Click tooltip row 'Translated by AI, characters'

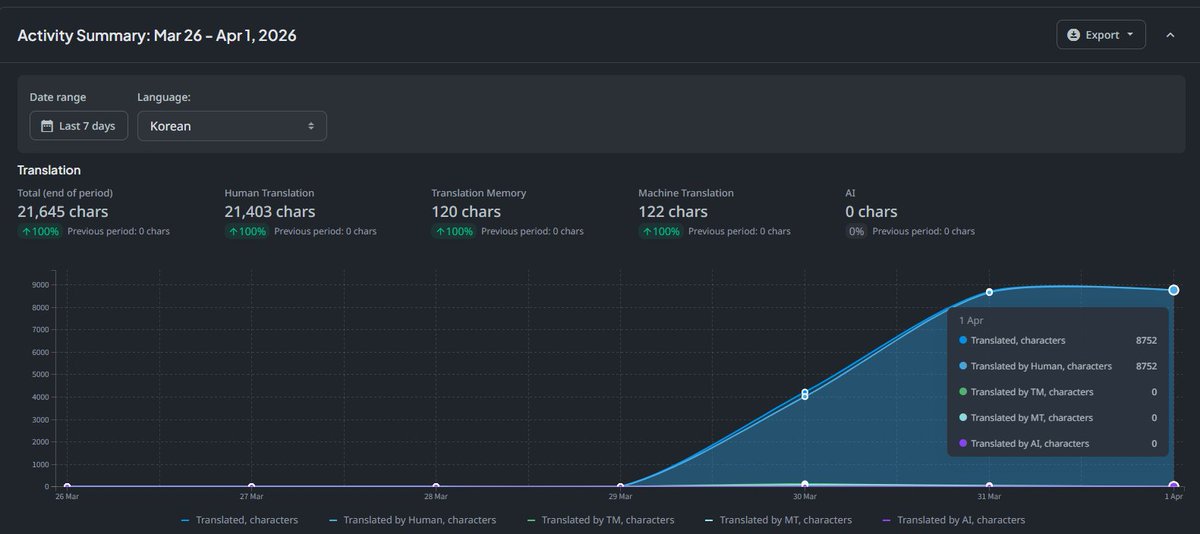[x=1057, y=443]
